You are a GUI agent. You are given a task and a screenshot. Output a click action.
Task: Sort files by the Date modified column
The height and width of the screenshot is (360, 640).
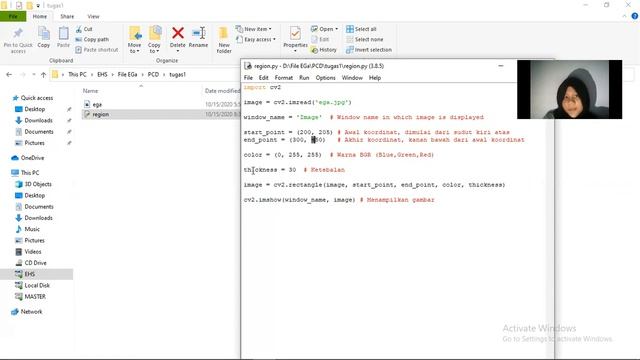[x=222, y=91]
